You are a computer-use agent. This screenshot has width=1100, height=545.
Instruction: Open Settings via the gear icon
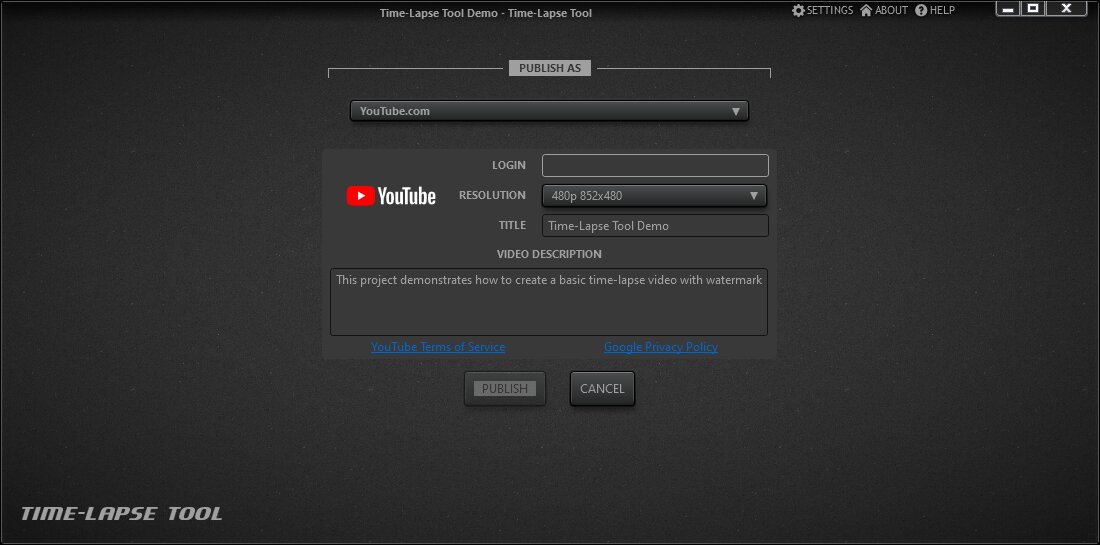pos(798,11)
